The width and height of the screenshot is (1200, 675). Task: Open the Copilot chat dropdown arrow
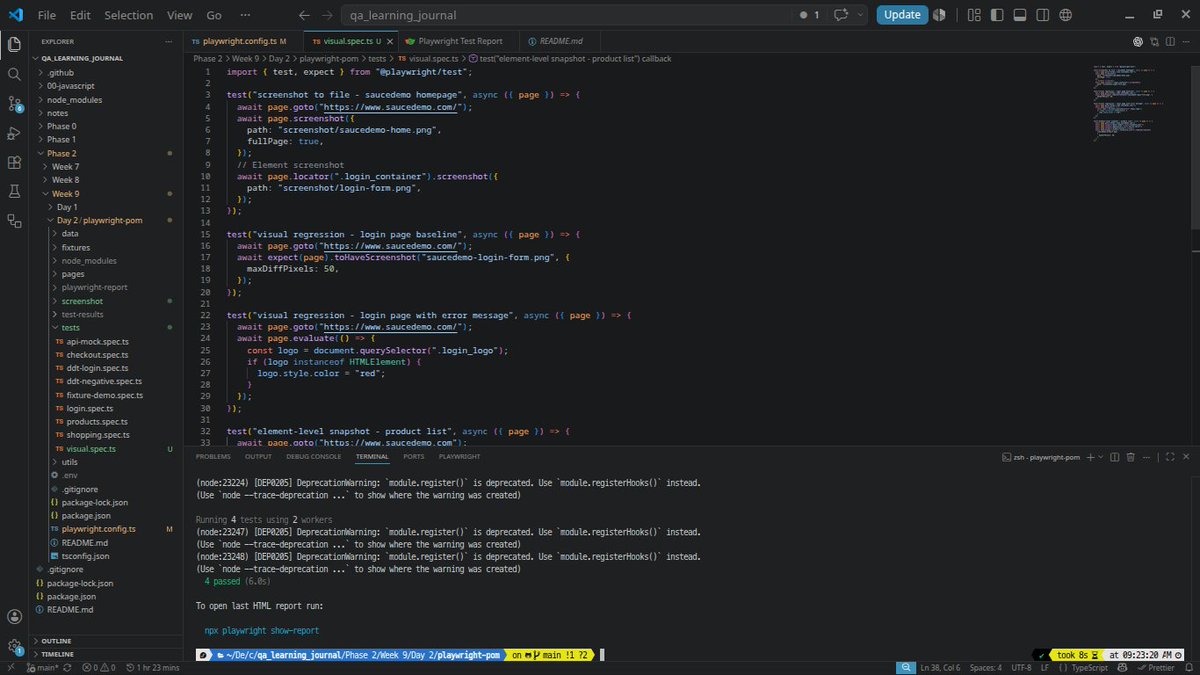(861, 15)
